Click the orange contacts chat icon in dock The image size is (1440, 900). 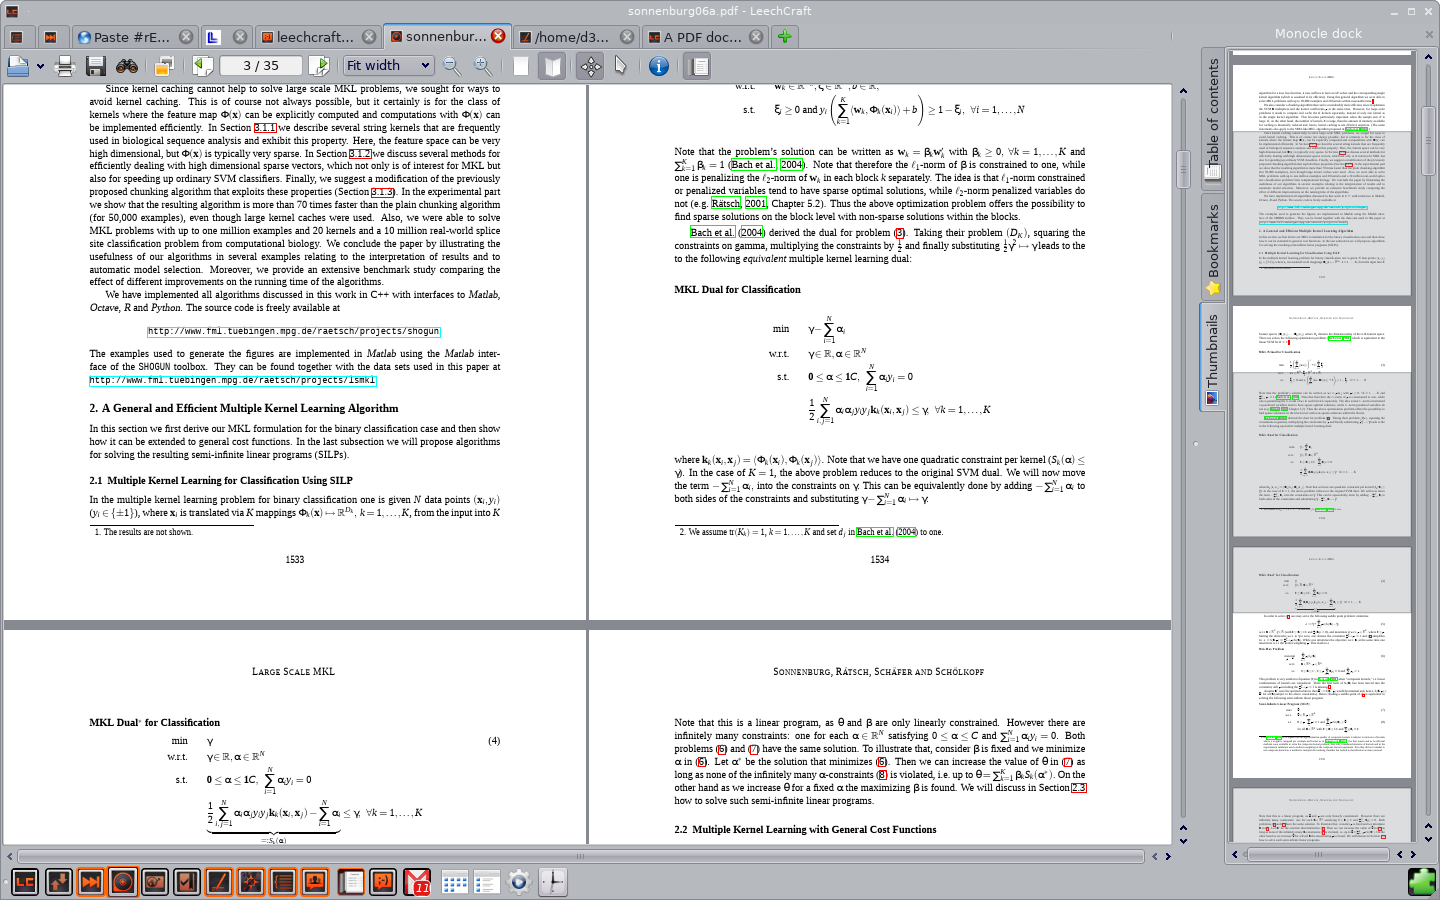point(315,882)
